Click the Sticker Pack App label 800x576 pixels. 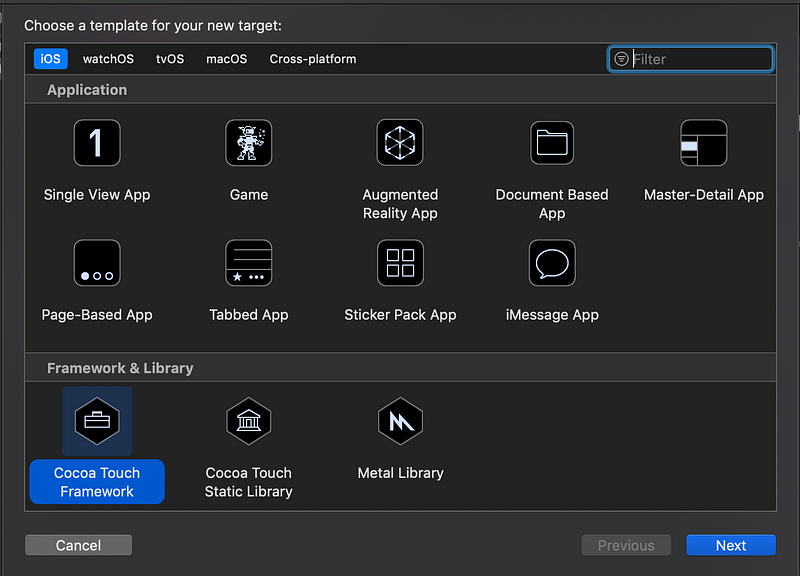click(x=400, y=315)
